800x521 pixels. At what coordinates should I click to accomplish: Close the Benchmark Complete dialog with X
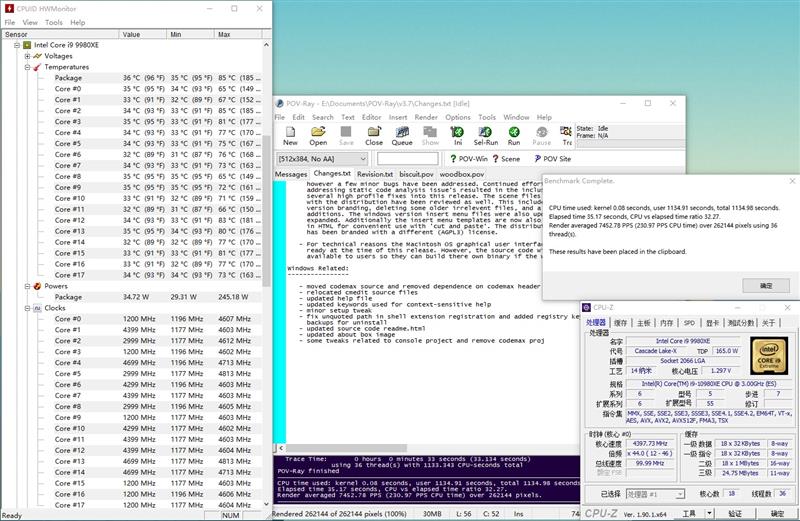pos(792,181)
